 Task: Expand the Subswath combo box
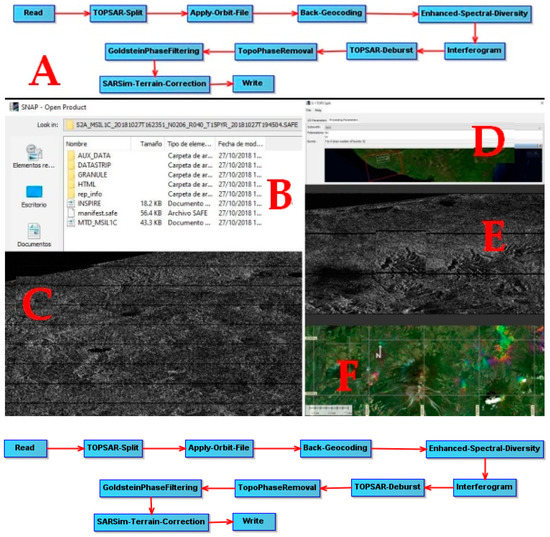pyautogui.click(x=434, y=127)
